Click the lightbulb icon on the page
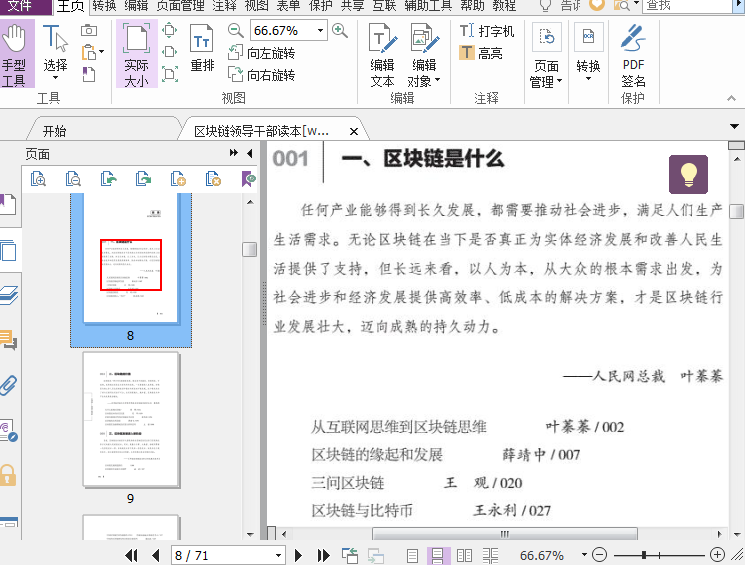 (x=688, y=174)
